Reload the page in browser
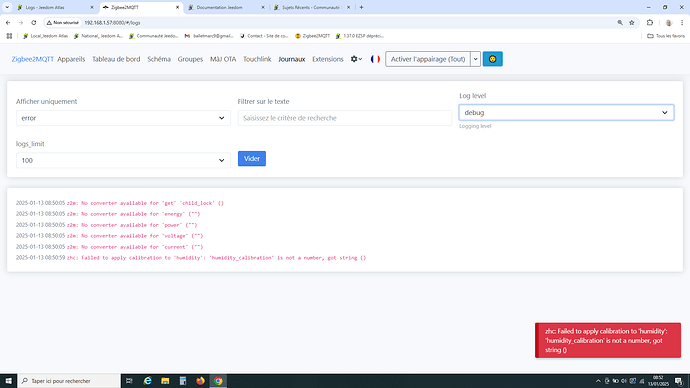The image size is (690, 388). [x=33, y=22]
